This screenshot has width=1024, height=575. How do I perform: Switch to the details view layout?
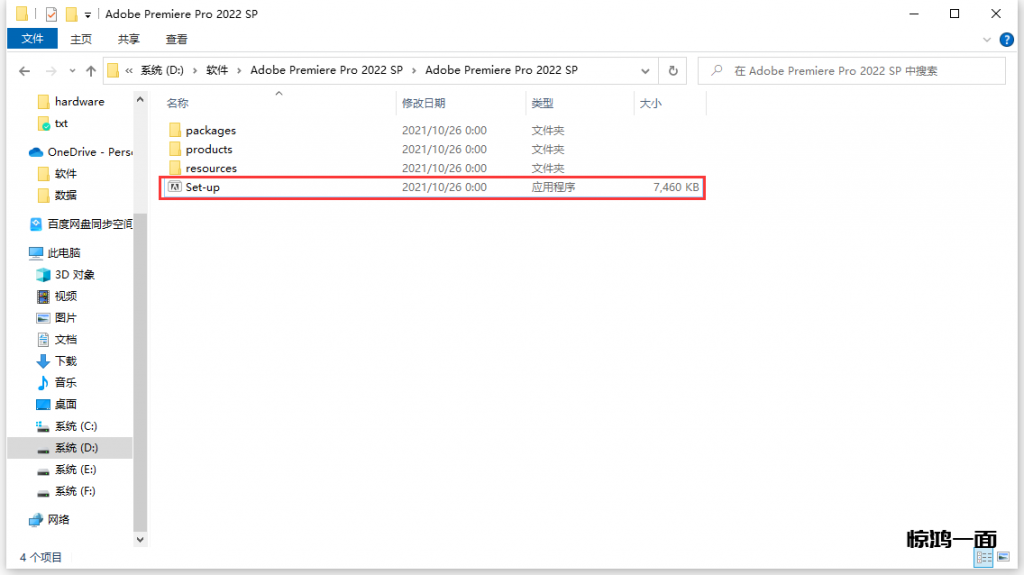pyautogui.click(x=984, y=557)
